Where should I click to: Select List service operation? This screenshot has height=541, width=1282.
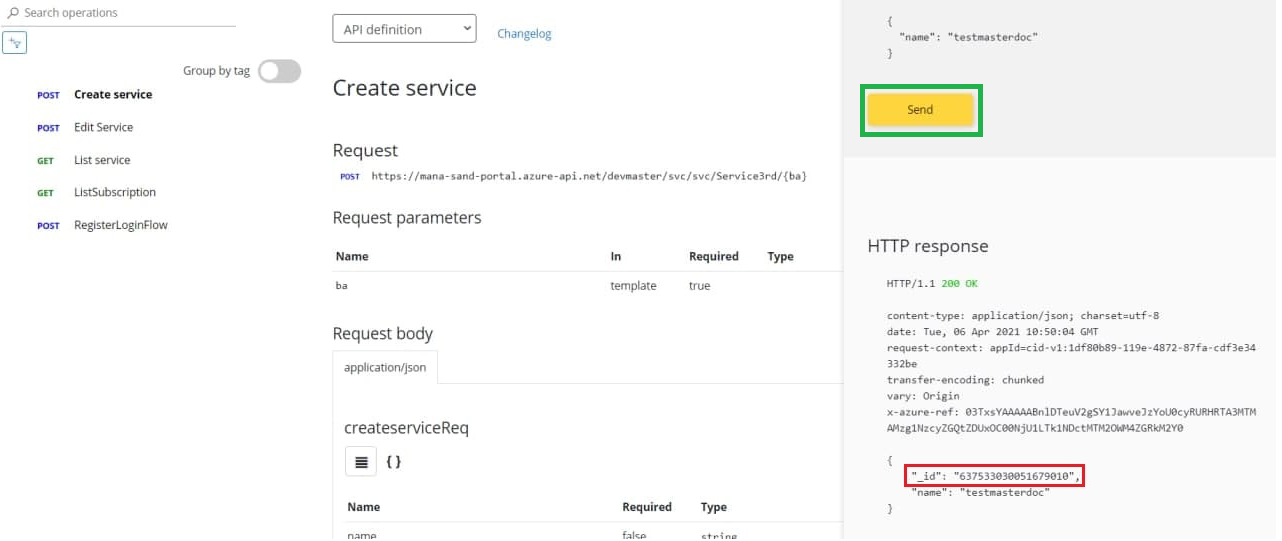102,160
